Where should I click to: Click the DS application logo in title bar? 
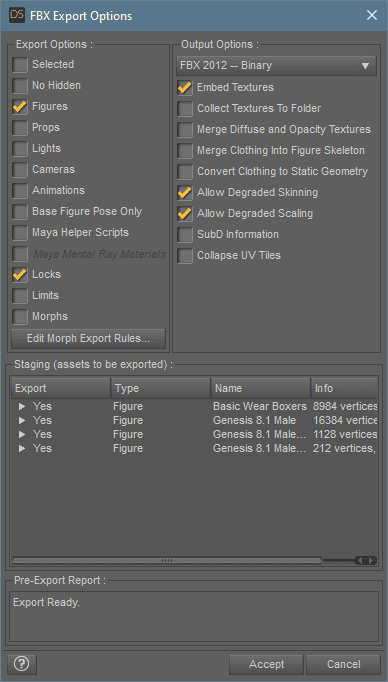(17, 16)
